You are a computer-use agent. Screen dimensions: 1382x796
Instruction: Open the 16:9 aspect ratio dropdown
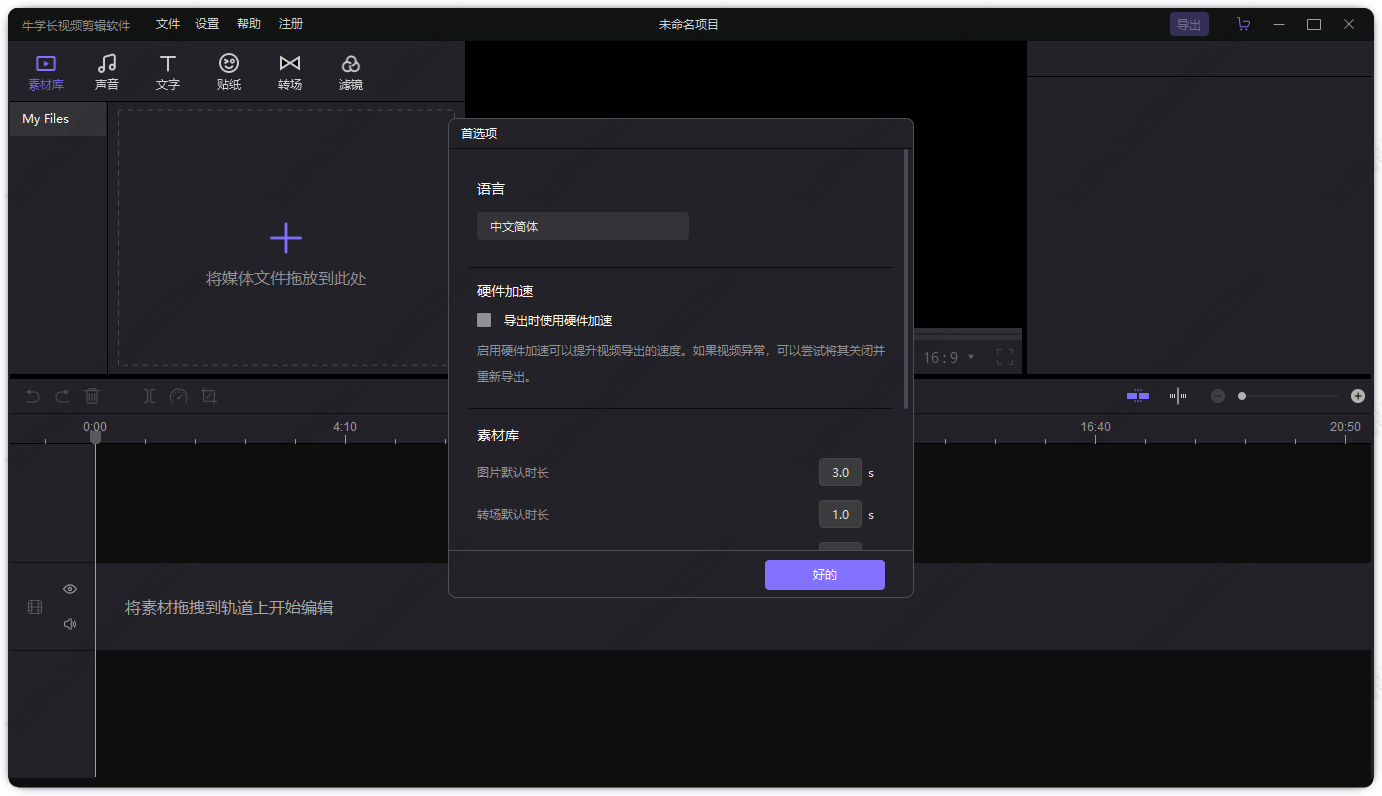point(948,357)
